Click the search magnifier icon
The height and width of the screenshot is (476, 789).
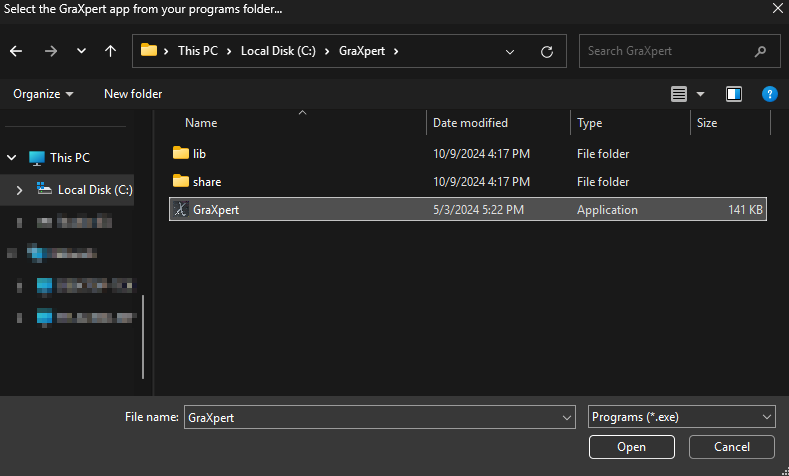[762, 51]
